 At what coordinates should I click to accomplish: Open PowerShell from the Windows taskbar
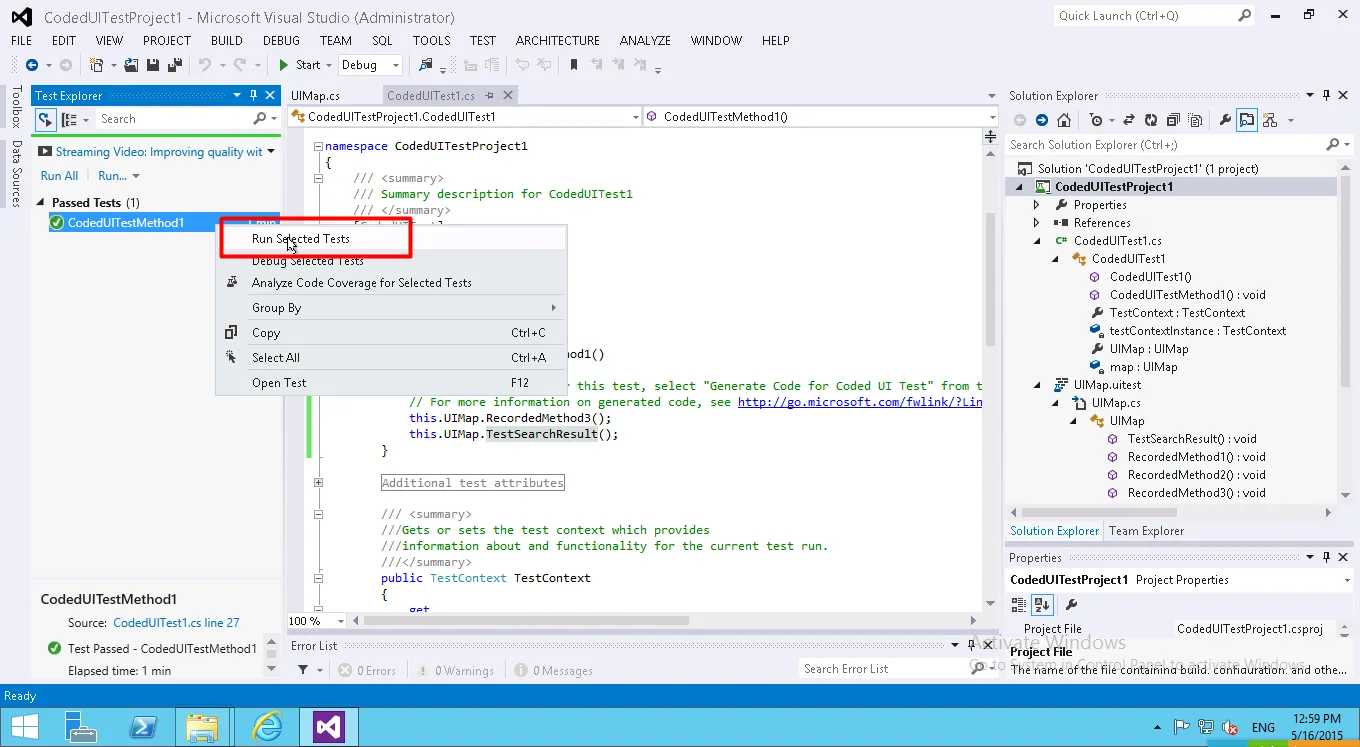[x=142, y=726]
